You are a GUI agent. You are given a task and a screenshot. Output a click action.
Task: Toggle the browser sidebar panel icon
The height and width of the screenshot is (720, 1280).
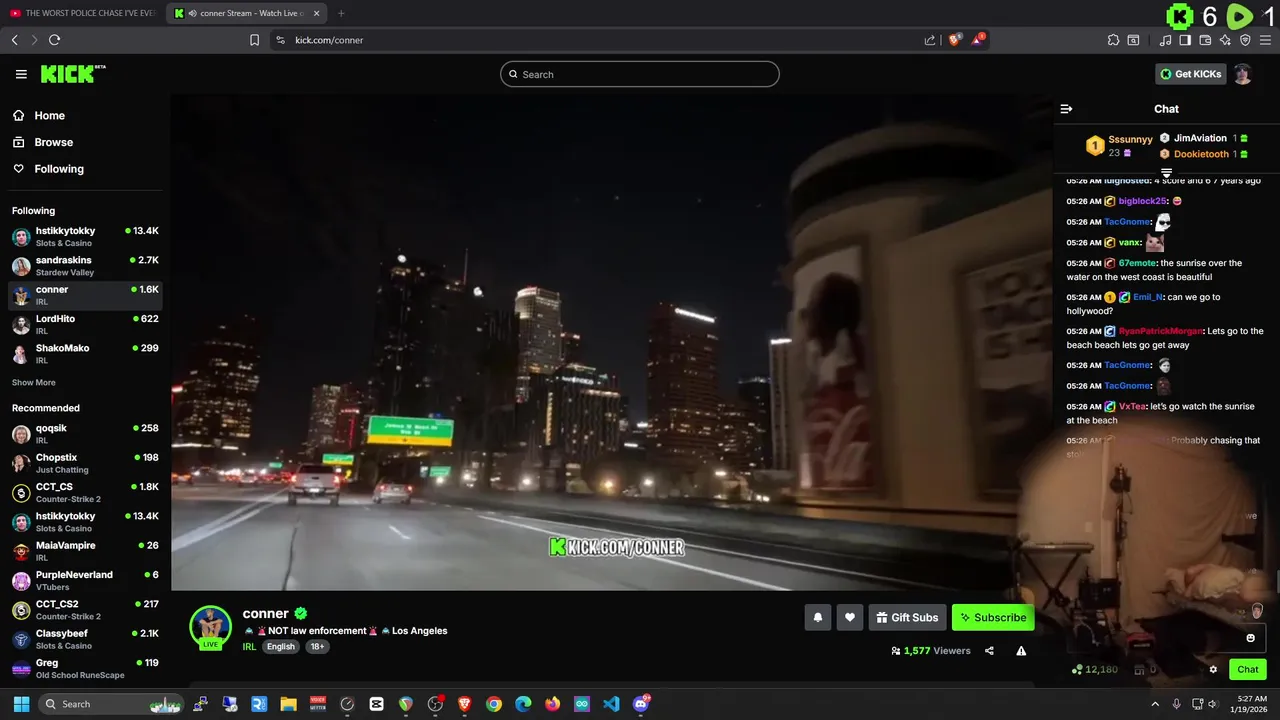pyautogui.click(x=1185, y=40)
